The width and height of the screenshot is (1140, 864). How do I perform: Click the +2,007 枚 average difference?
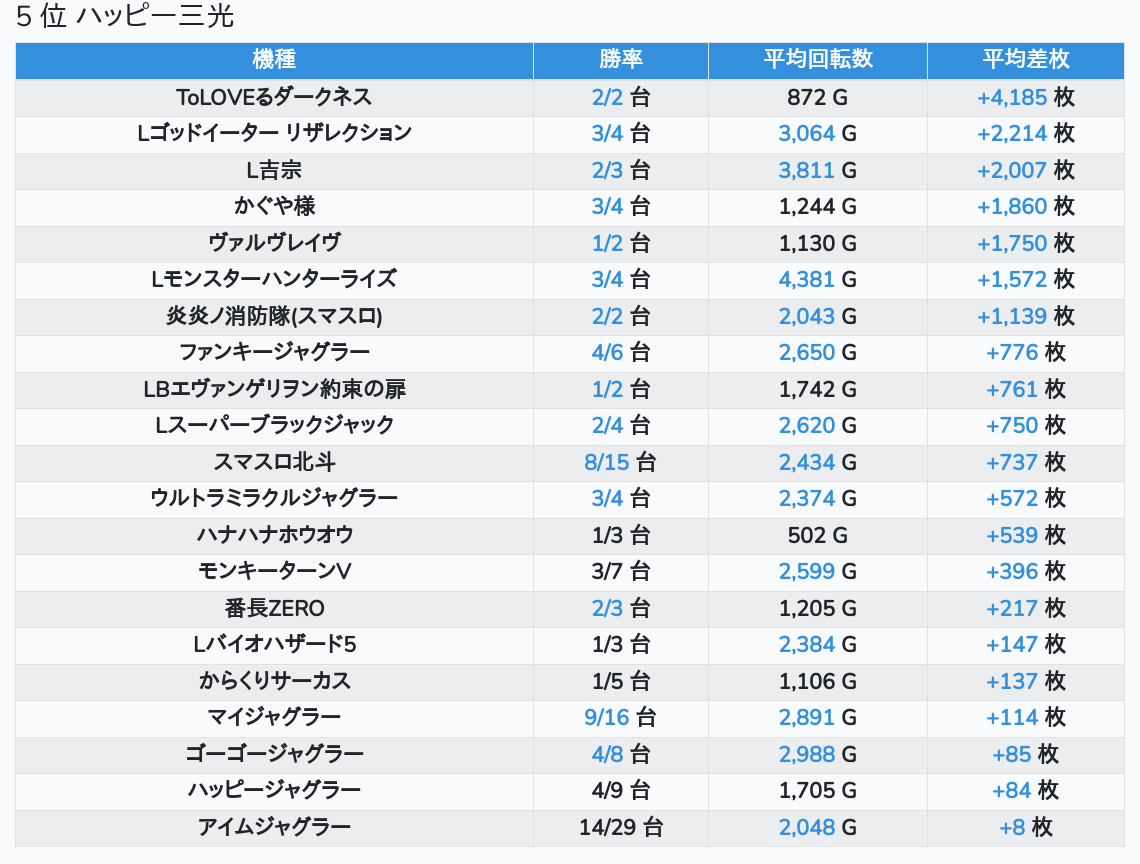pos(1026,170)
